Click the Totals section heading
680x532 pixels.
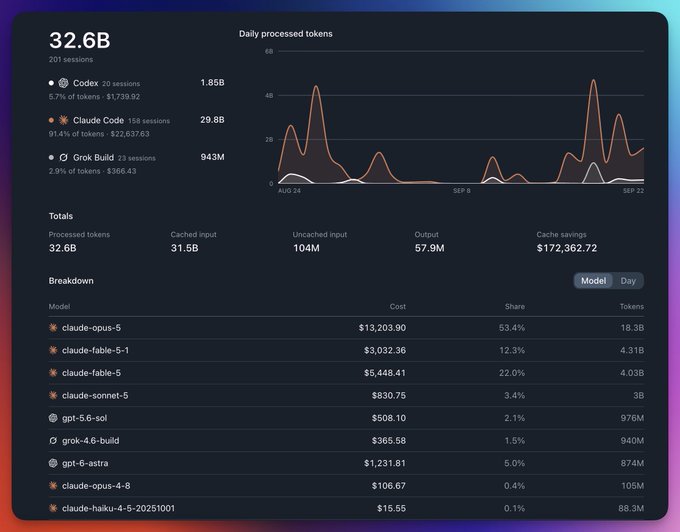tap(61, 216)
